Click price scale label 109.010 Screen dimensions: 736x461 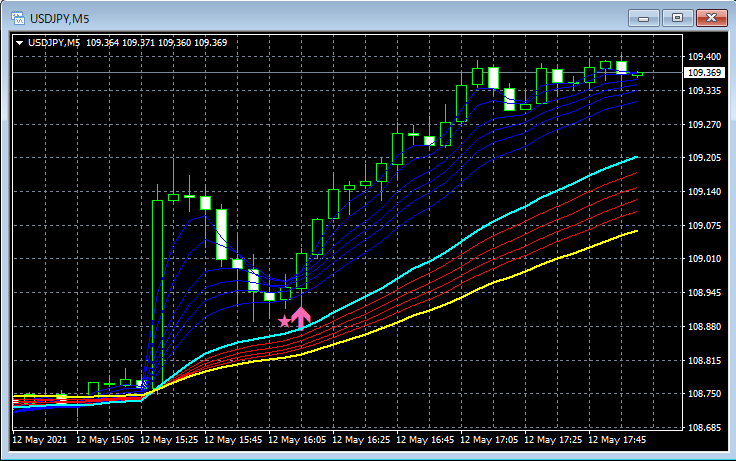click(x=704, y=259)
